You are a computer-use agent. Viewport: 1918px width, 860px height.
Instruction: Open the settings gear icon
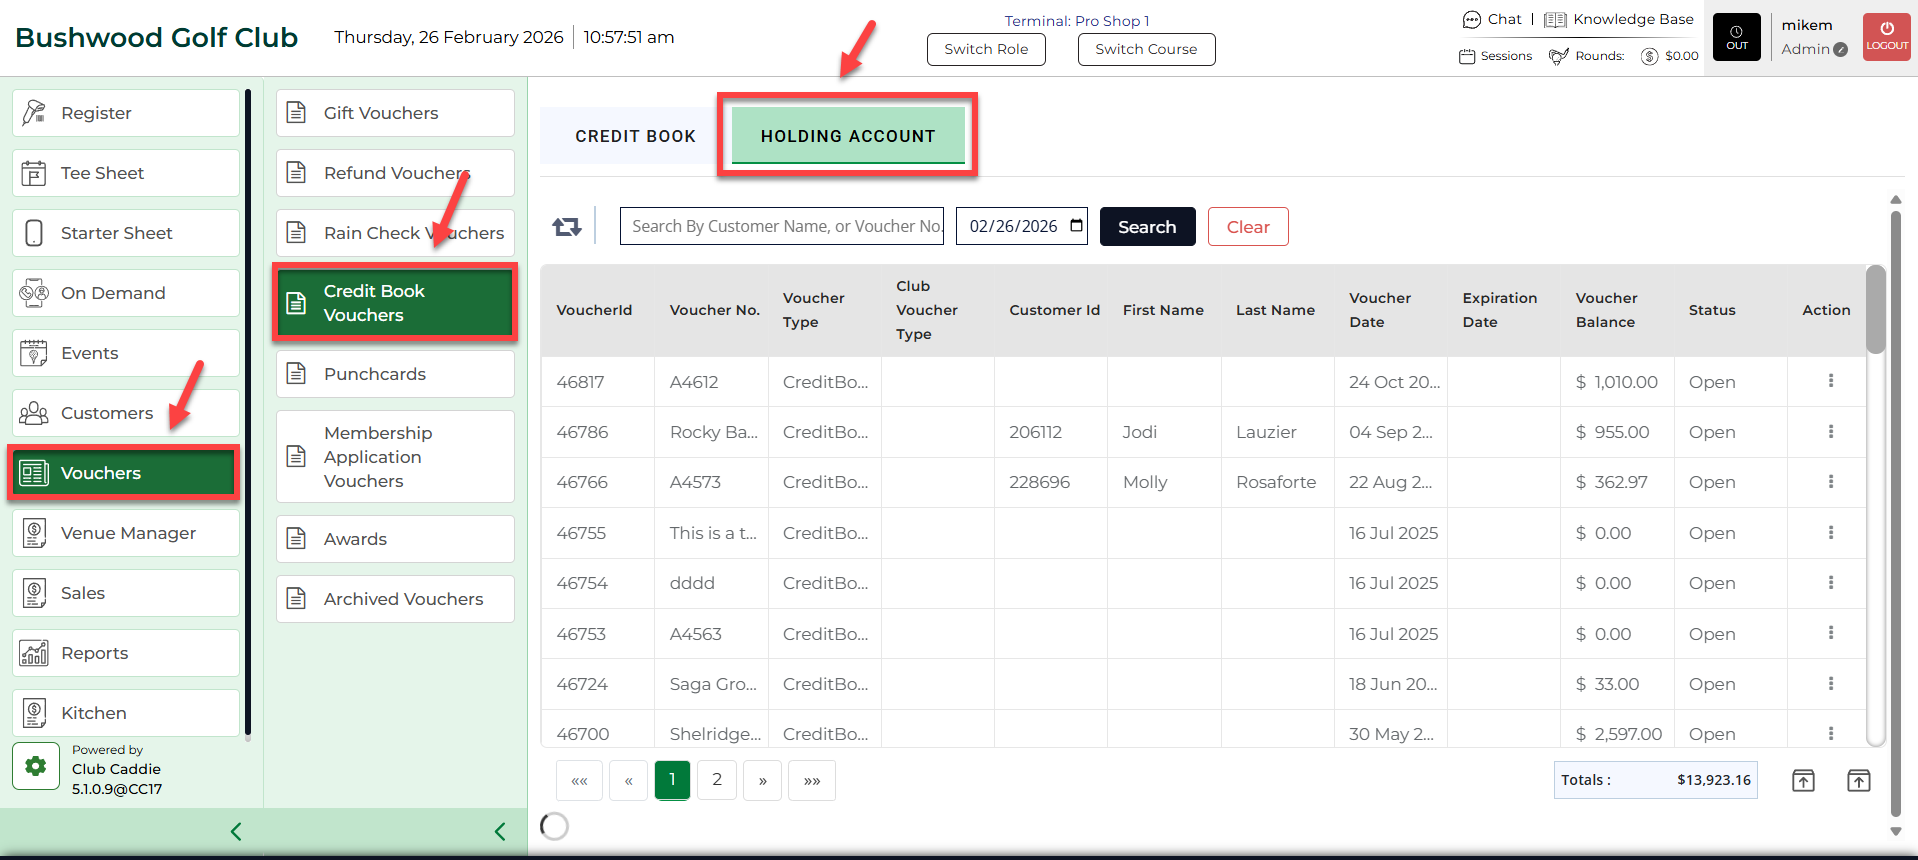(36, 767)
